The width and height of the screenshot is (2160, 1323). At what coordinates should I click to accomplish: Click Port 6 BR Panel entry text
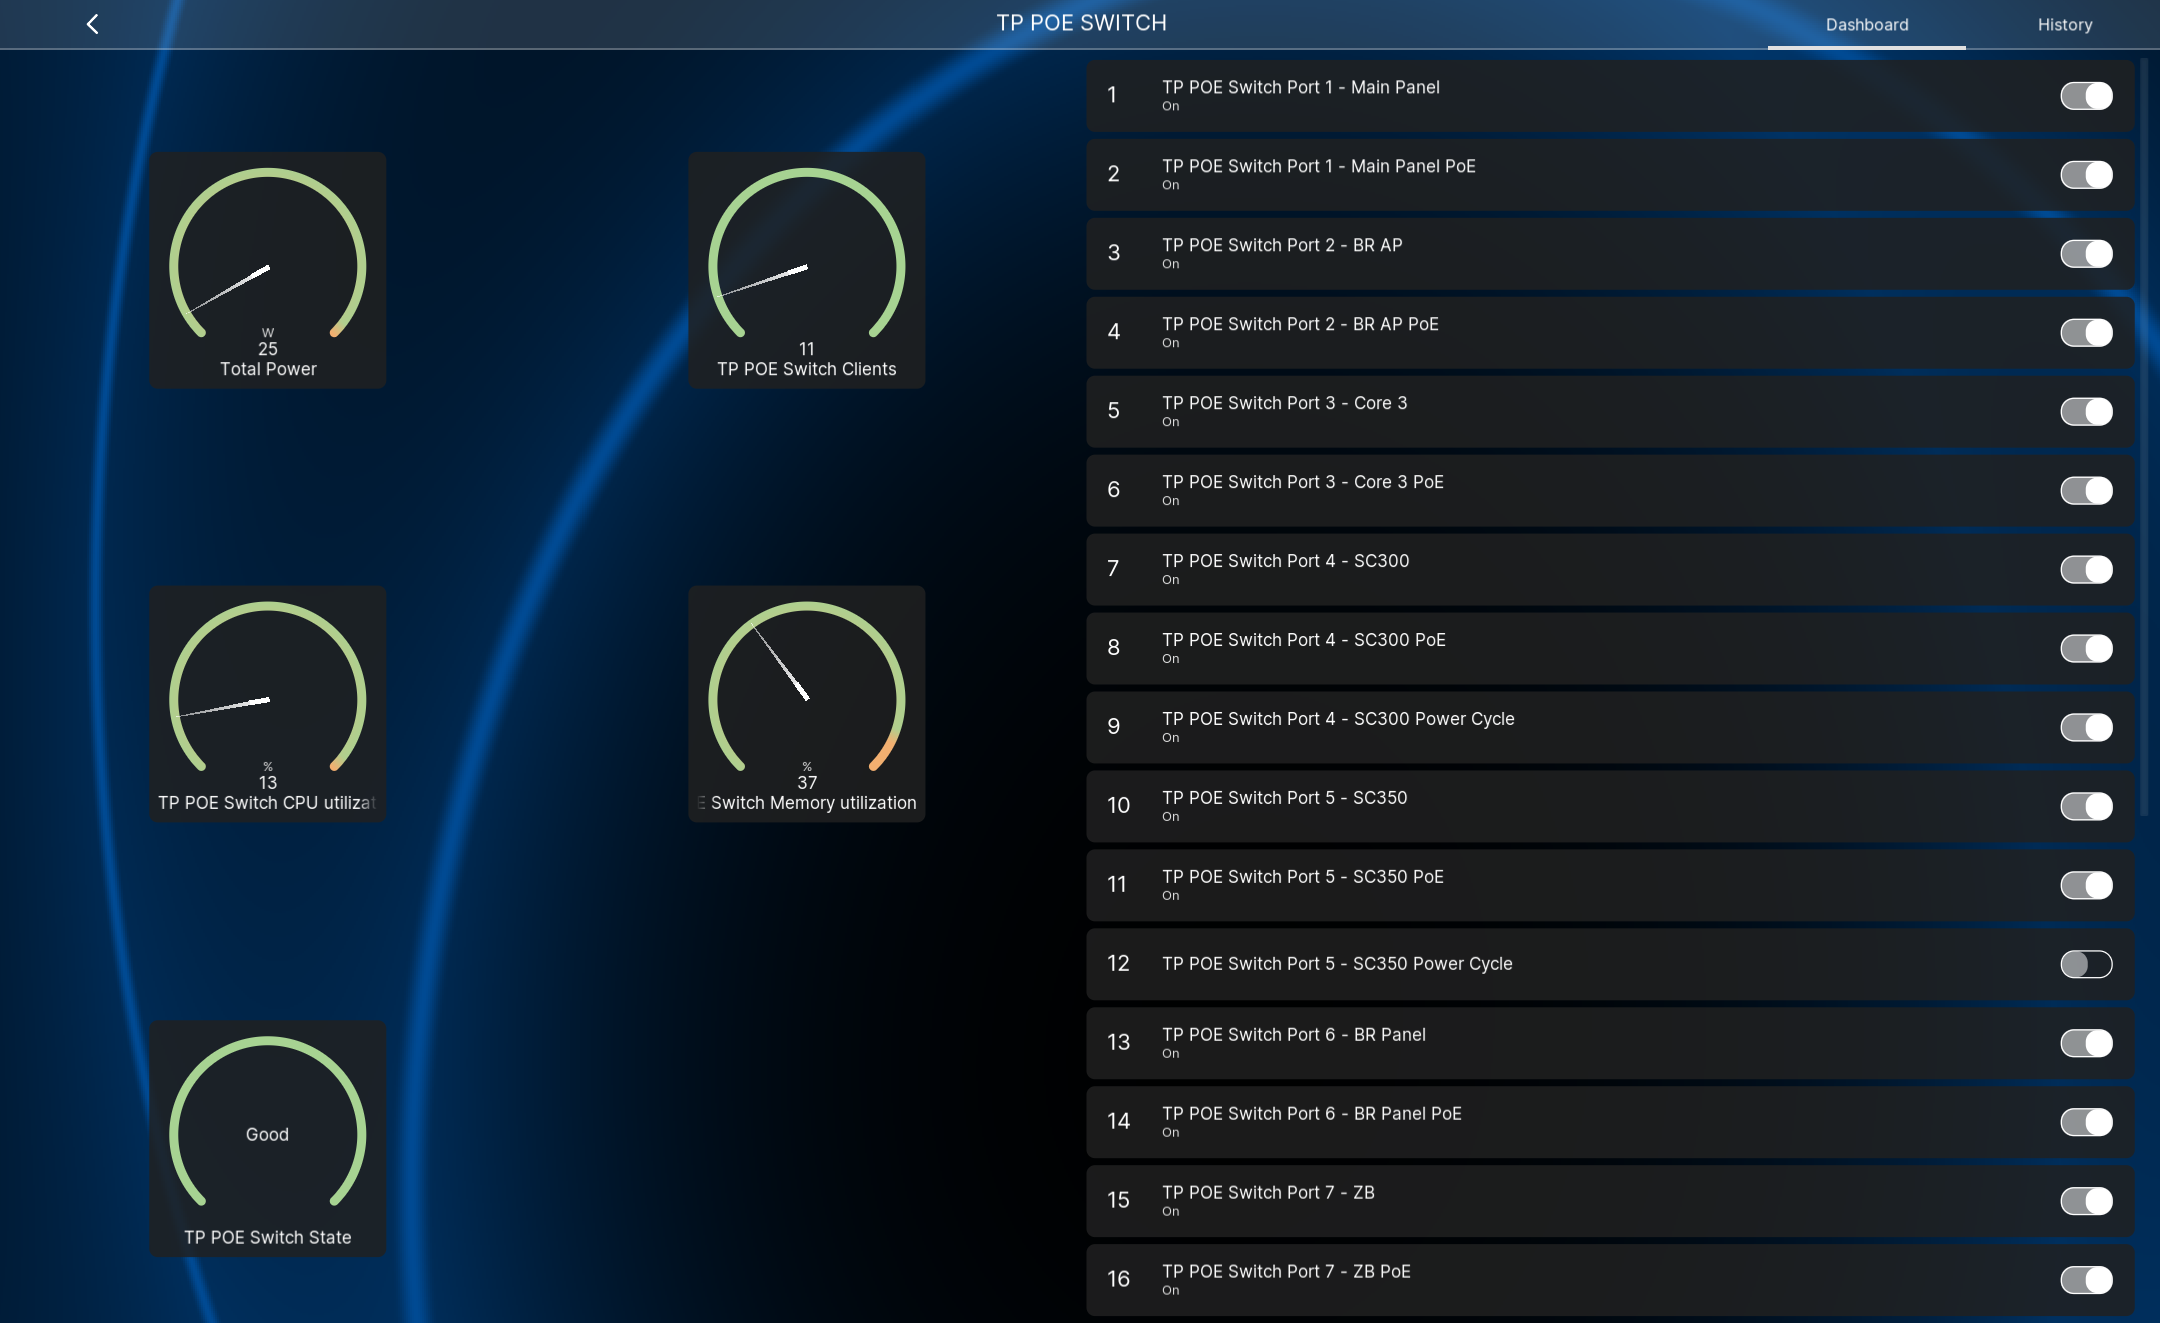(x=1293, y=1035)
